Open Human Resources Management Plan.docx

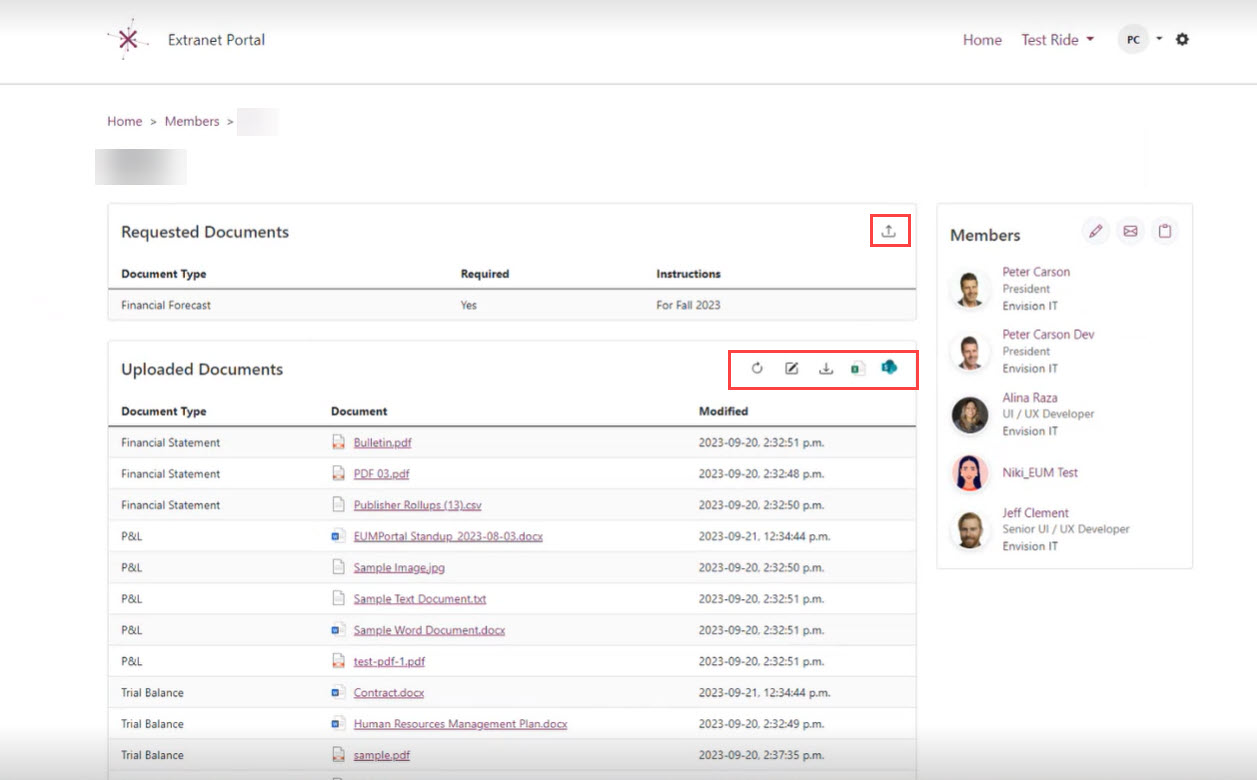click(460, 724)
